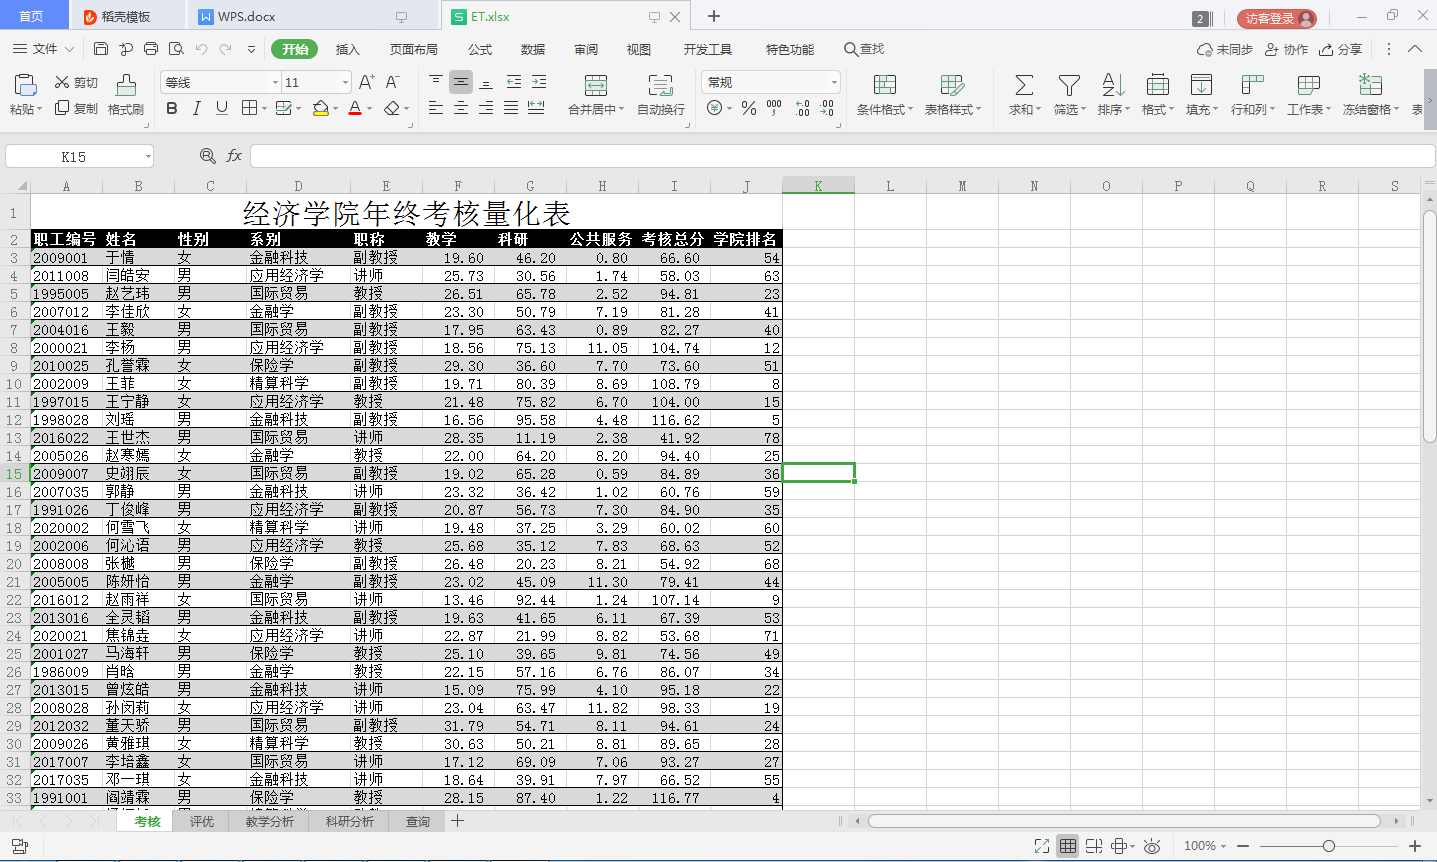Decrease font size with A- icon
1437x862 pixels.
tap(392, 82)
